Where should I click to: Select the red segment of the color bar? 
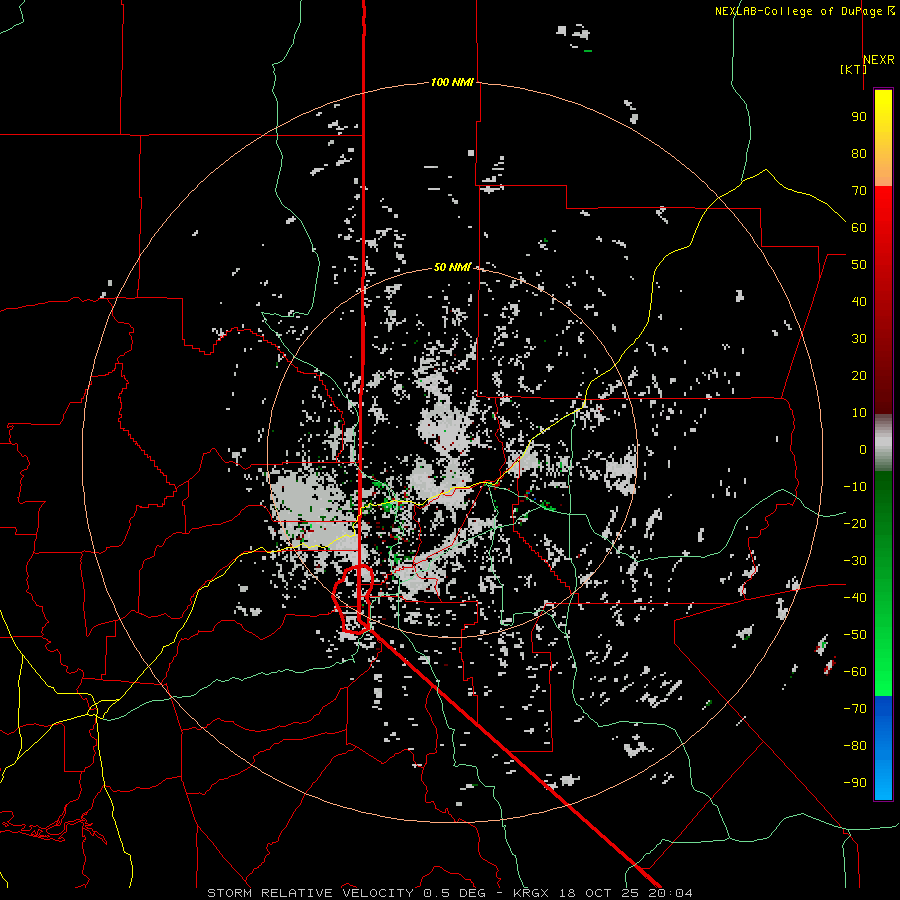coord(883,300)
